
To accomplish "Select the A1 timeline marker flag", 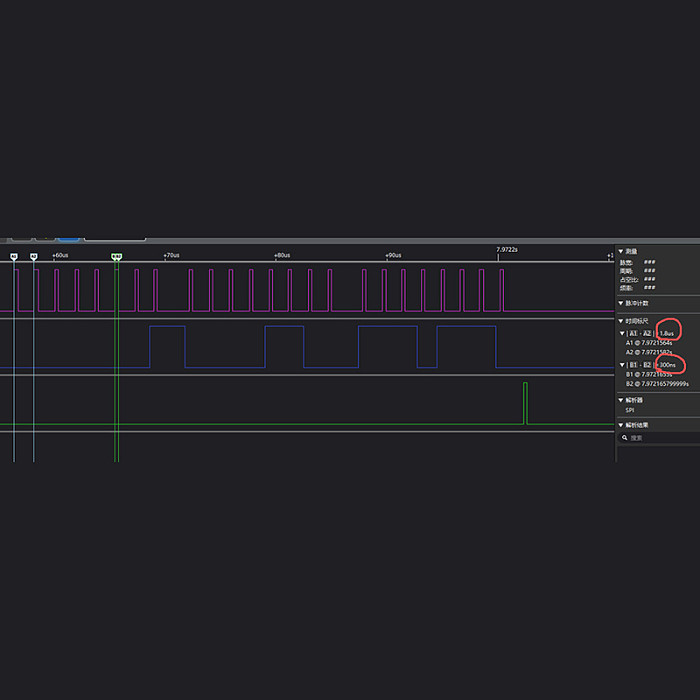I will pyautogui.click(x=14, y=256).
